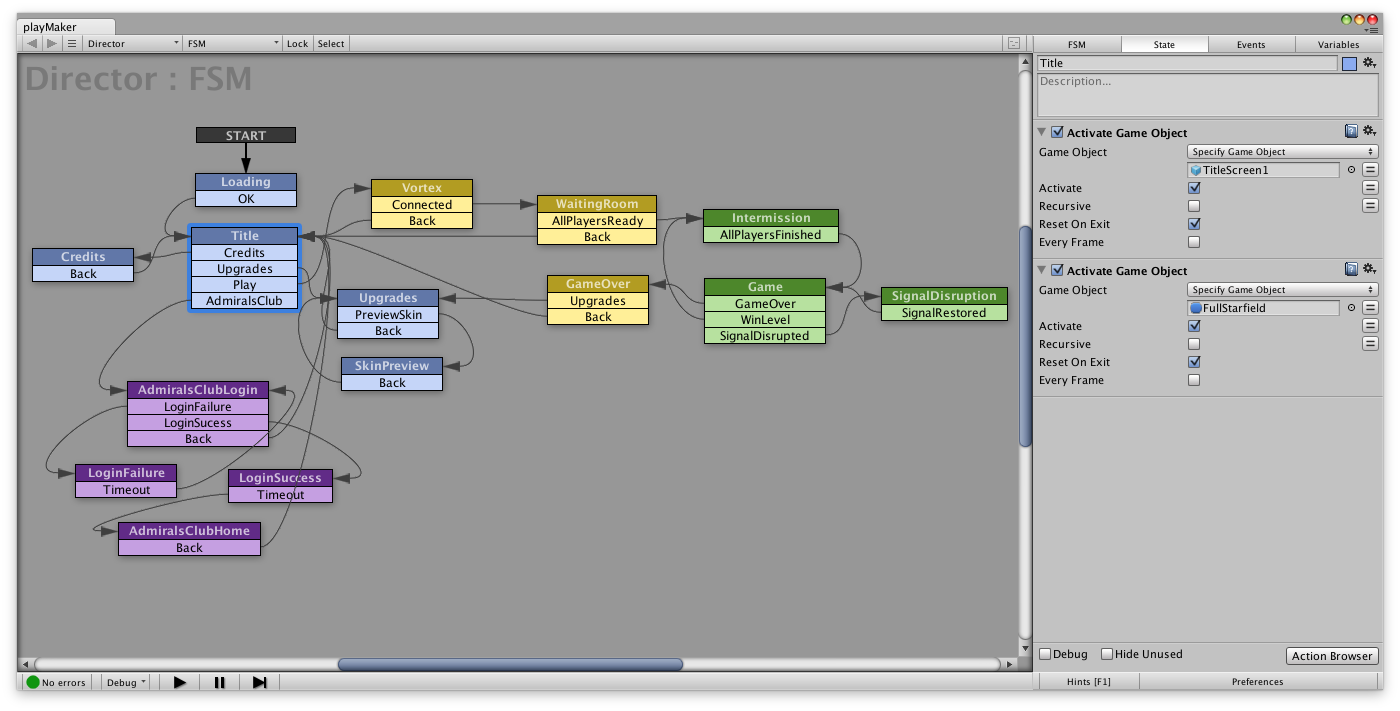Open help for the TitleScreen1 Activate Game Object action
Viewport: 1400px width, 711px height.
pyautogui.click(x=1351, y=131)
